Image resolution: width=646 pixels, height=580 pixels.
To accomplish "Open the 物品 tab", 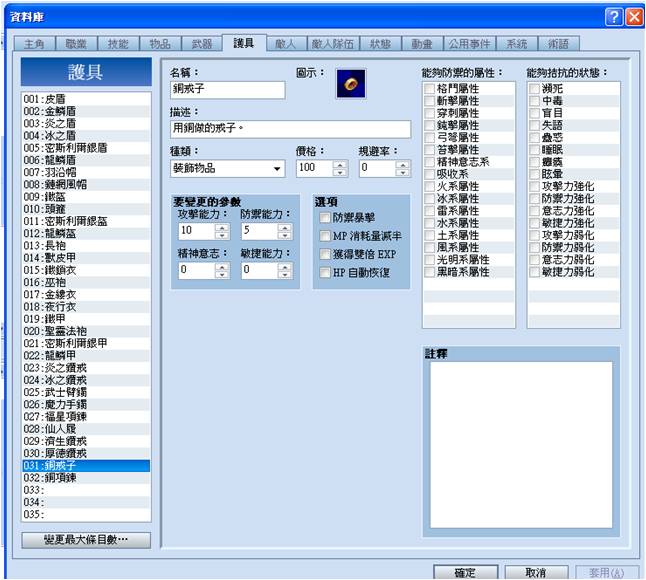I will point(160,44).
